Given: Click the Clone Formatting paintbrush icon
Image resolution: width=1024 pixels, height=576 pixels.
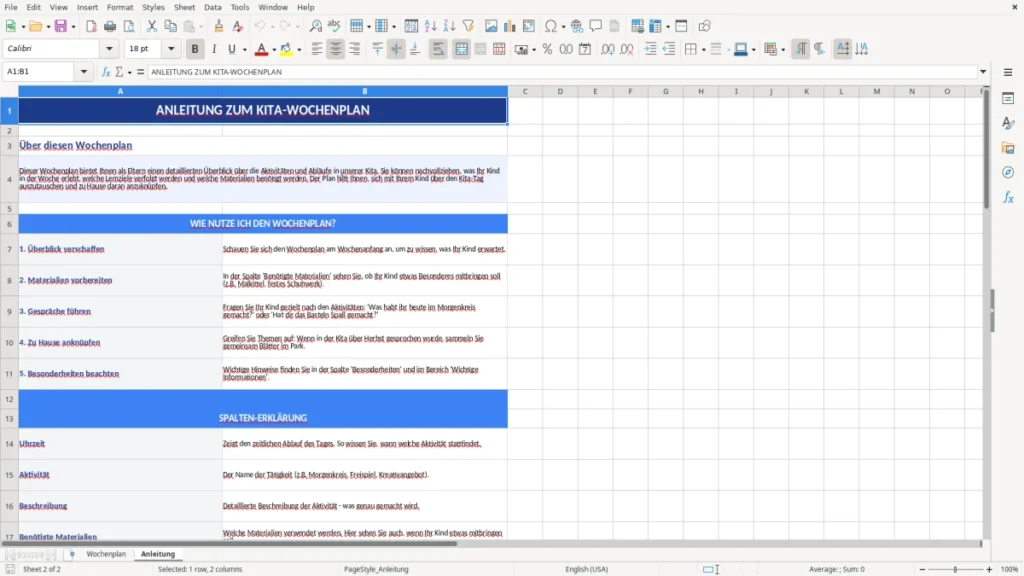Looking at the screenshot, I should click(218, 26).
